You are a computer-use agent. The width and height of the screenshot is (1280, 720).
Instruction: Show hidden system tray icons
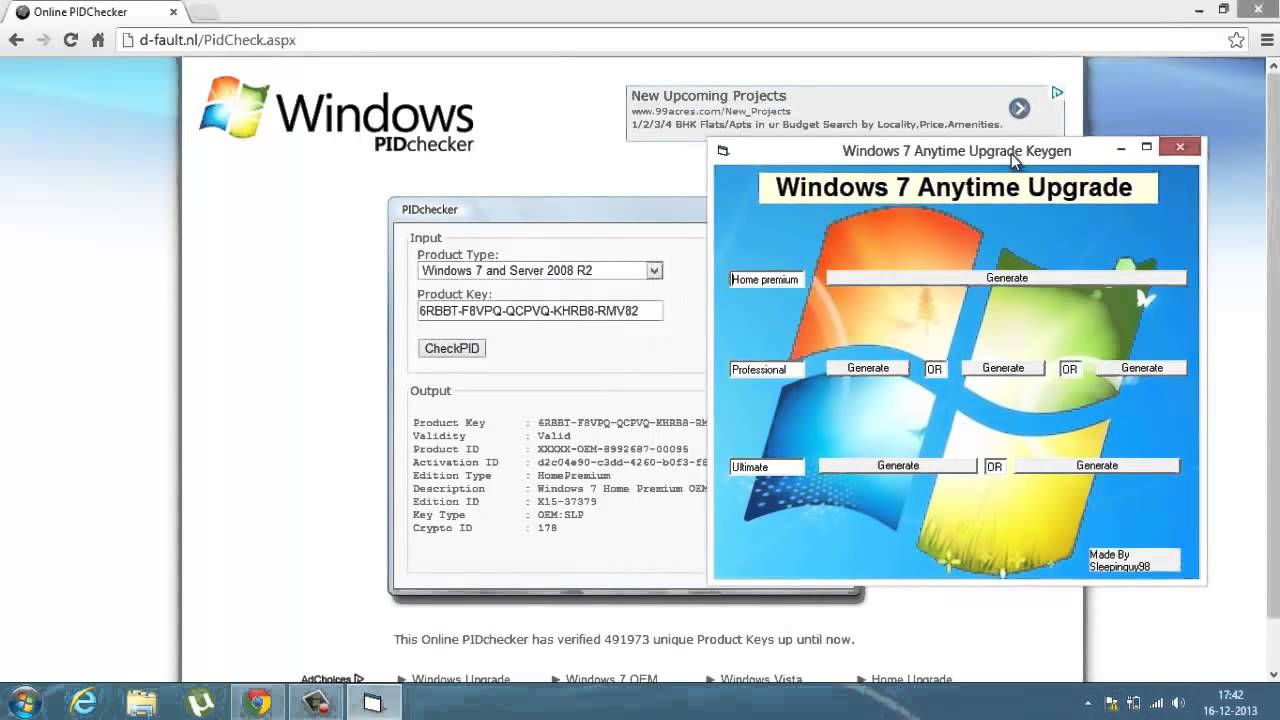pyautogui.click(x=1089, y=703)
